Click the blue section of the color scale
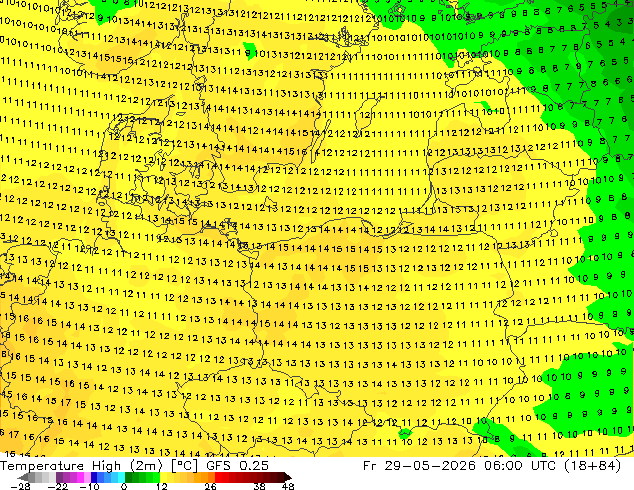Viewport: 634px width, 490px height. click(x=108, y=477)
